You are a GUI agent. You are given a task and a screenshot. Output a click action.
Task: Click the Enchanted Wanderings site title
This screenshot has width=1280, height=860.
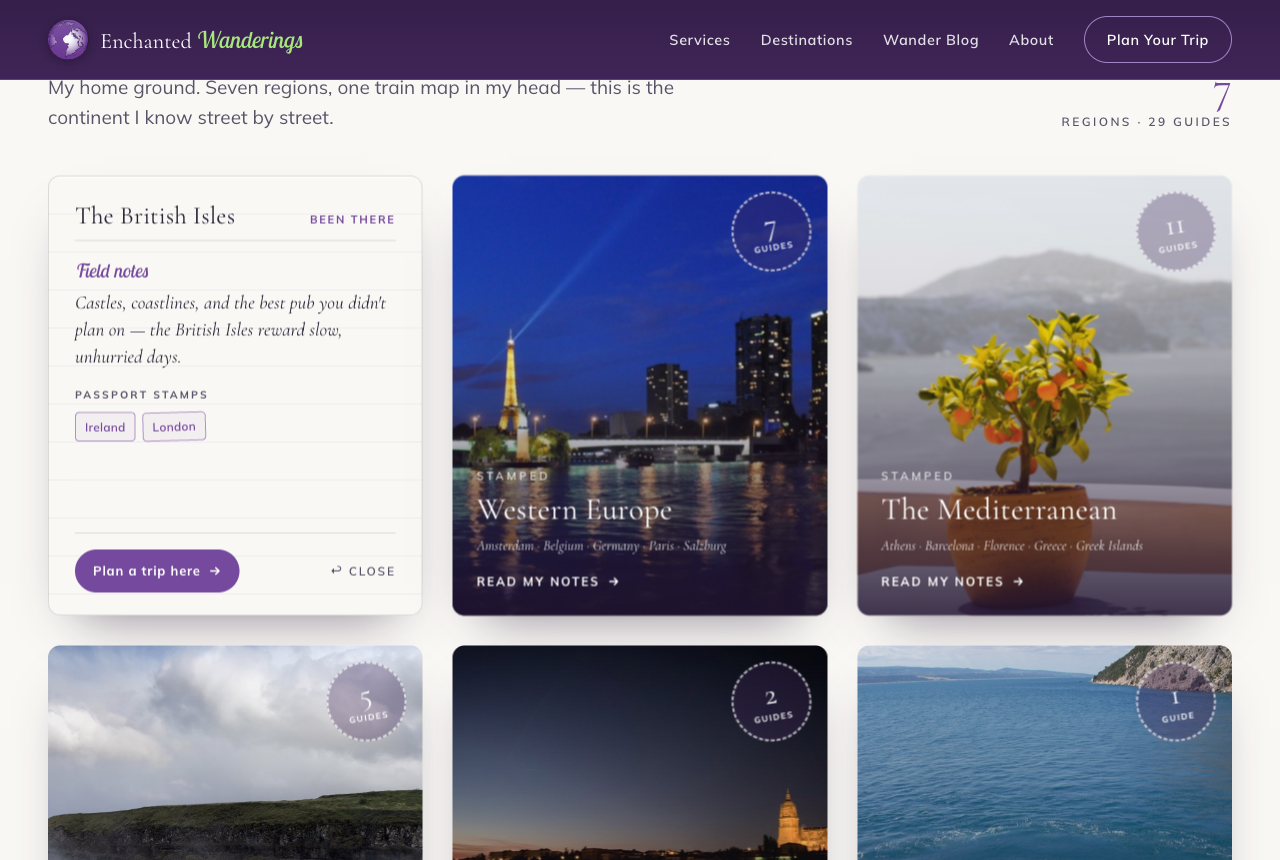pos(201,40)
